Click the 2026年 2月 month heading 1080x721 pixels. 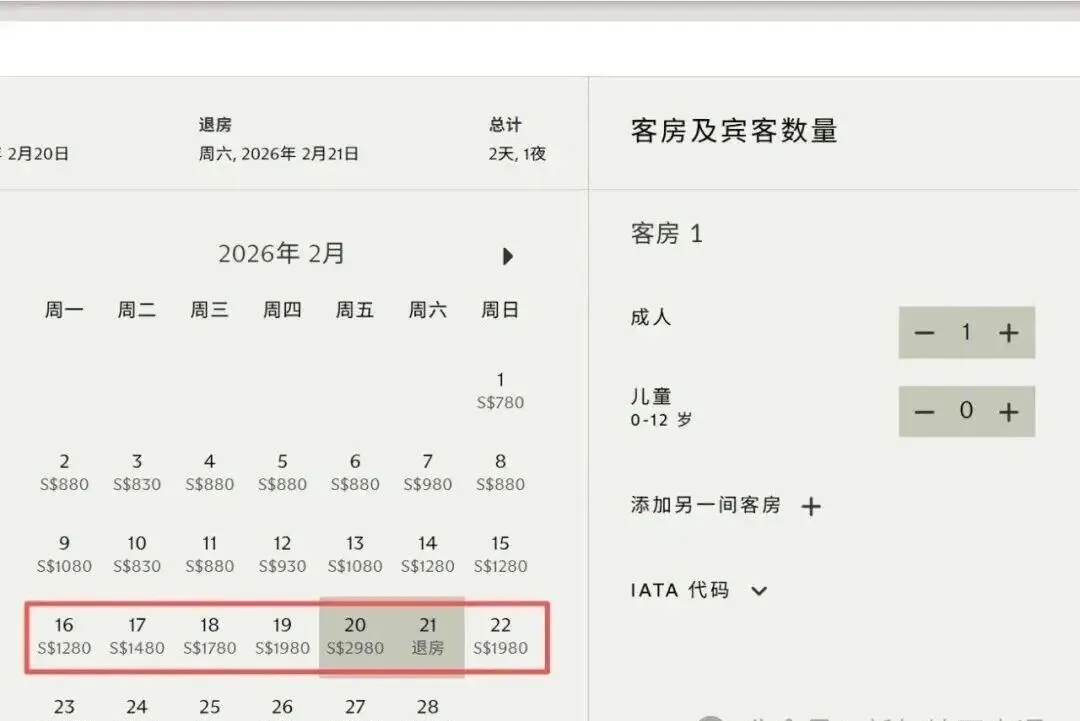[281, 253]
